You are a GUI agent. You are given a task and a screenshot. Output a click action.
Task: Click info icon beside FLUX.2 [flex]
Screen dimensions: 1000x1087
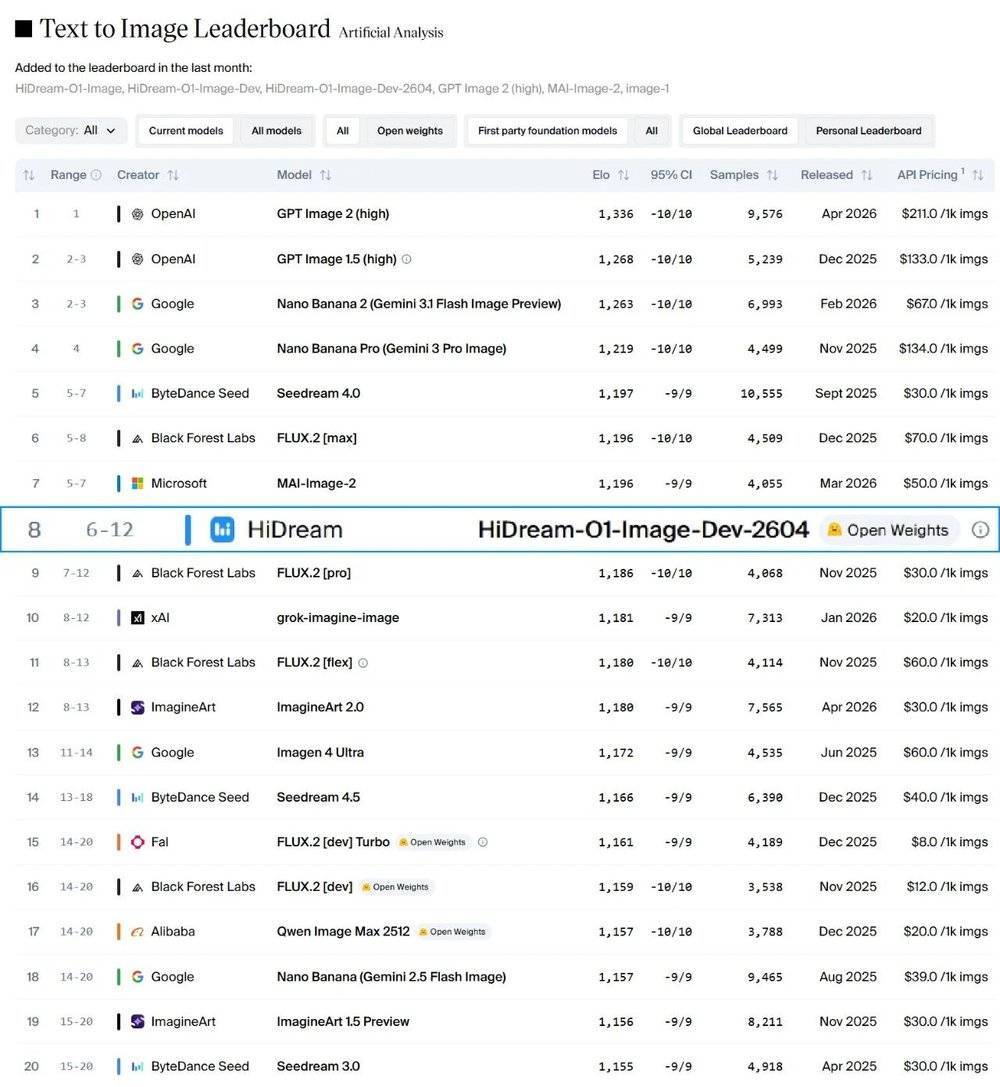pos(363,663)
